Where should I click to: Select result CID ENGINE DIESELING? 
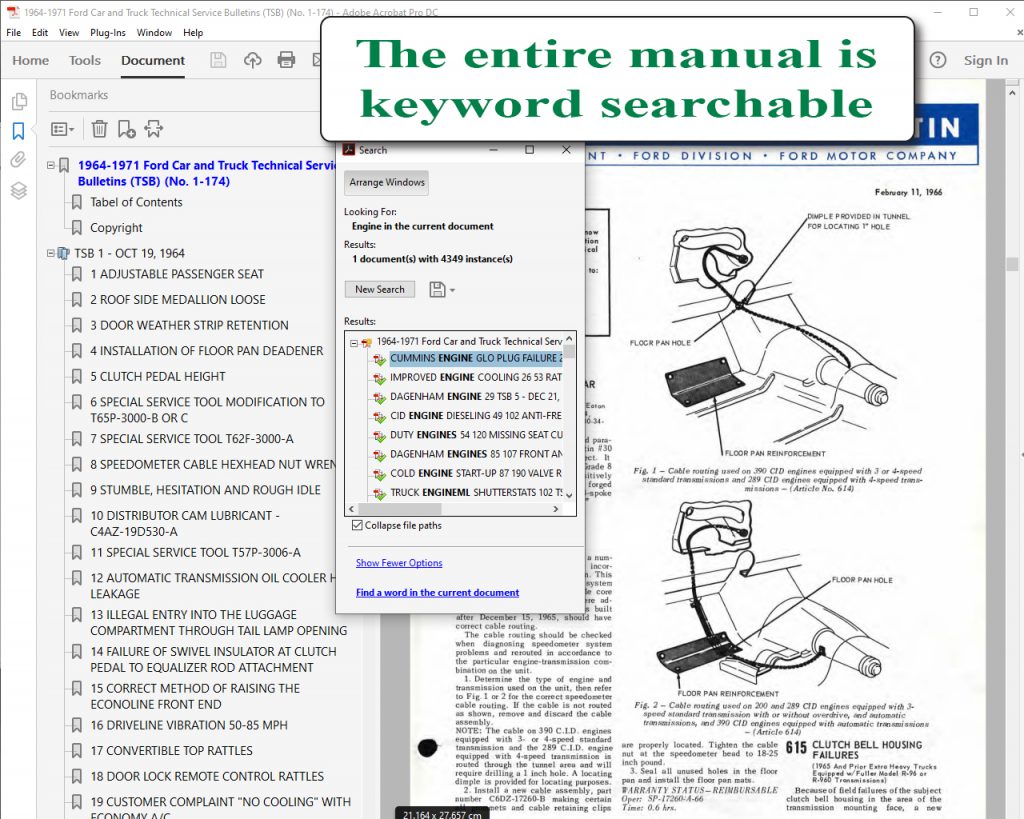coord(476,416)
